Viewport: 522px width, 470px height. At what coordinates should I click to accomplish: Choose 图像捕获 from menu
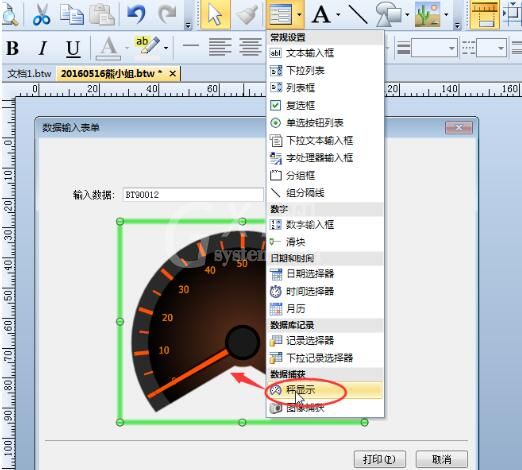pos(325,407)
